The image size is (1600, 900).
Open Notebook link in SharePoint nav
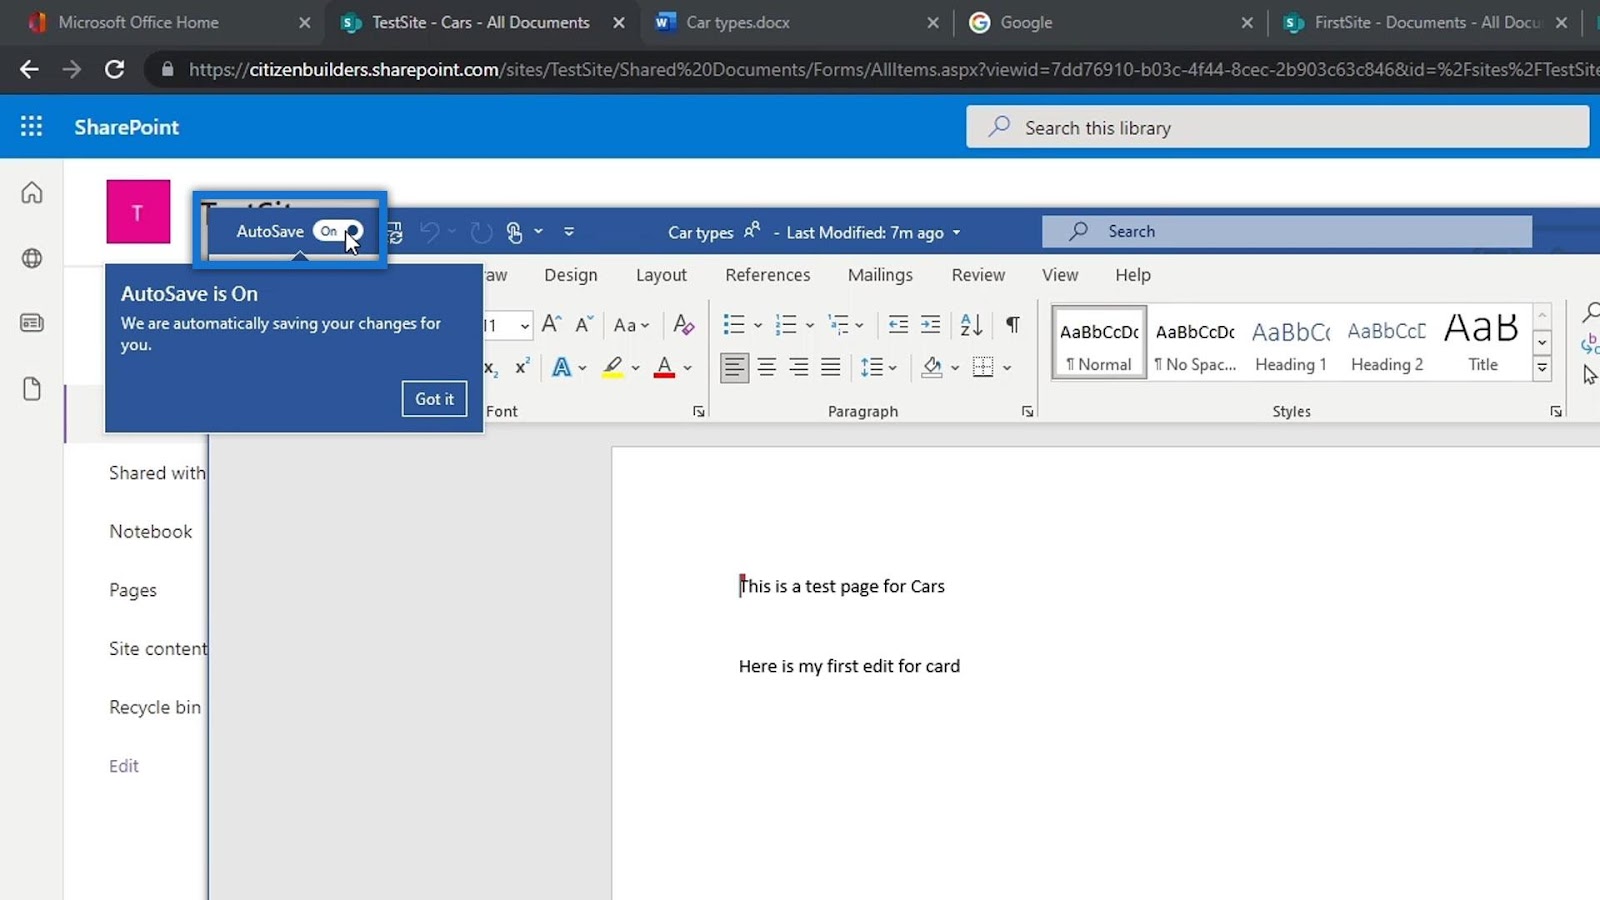coord(151,531)
